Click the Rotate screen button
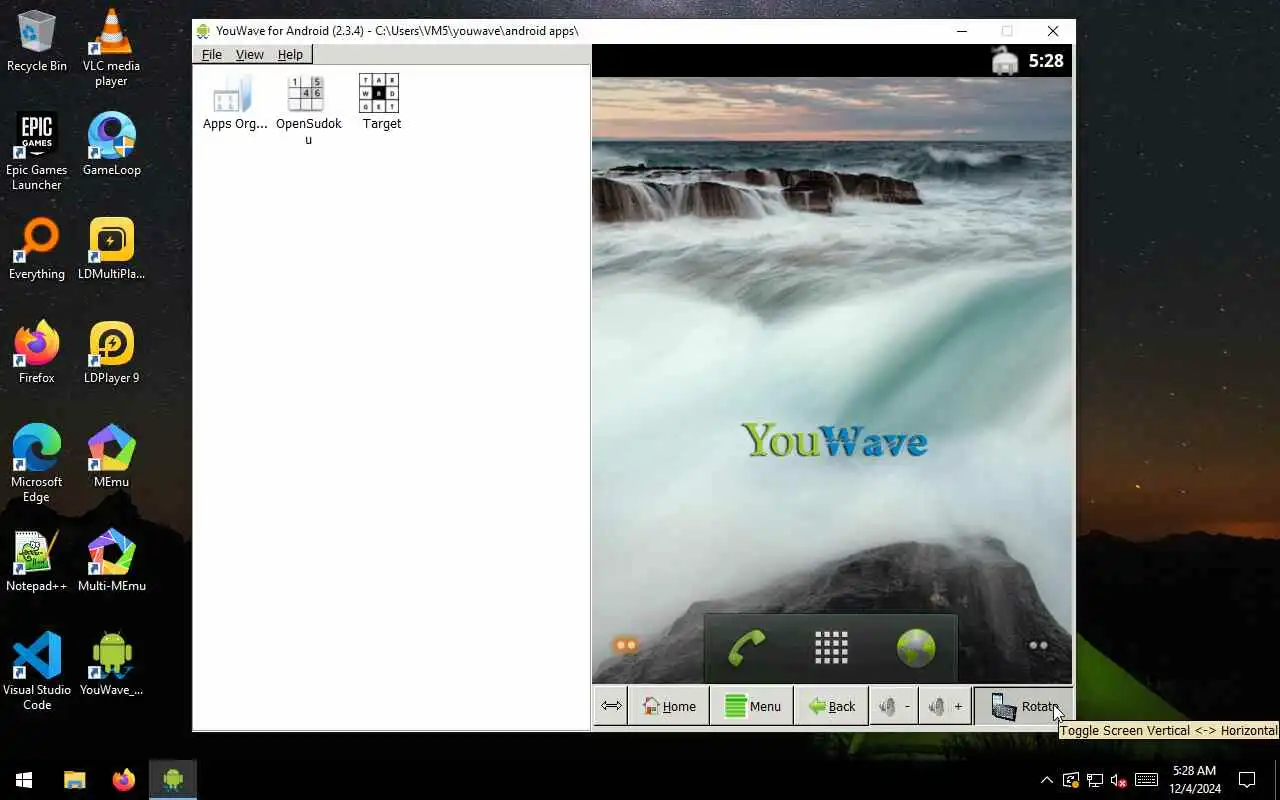This screenshot has width=1280, height=800. click(x=1023, y=706)
